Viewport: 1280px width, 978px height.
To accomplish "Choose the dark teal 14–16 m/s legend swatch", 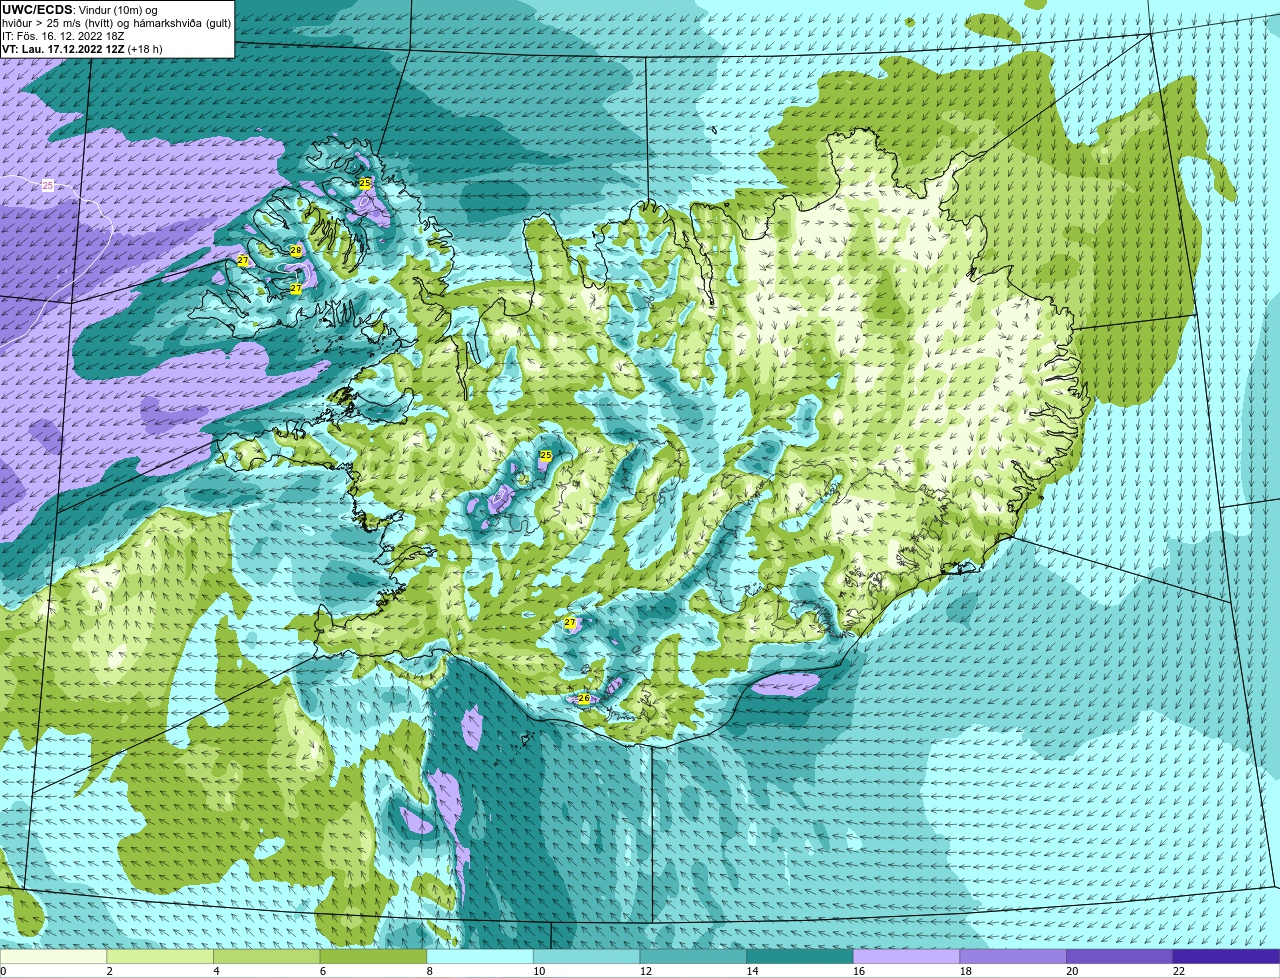I will coord(800,956).
